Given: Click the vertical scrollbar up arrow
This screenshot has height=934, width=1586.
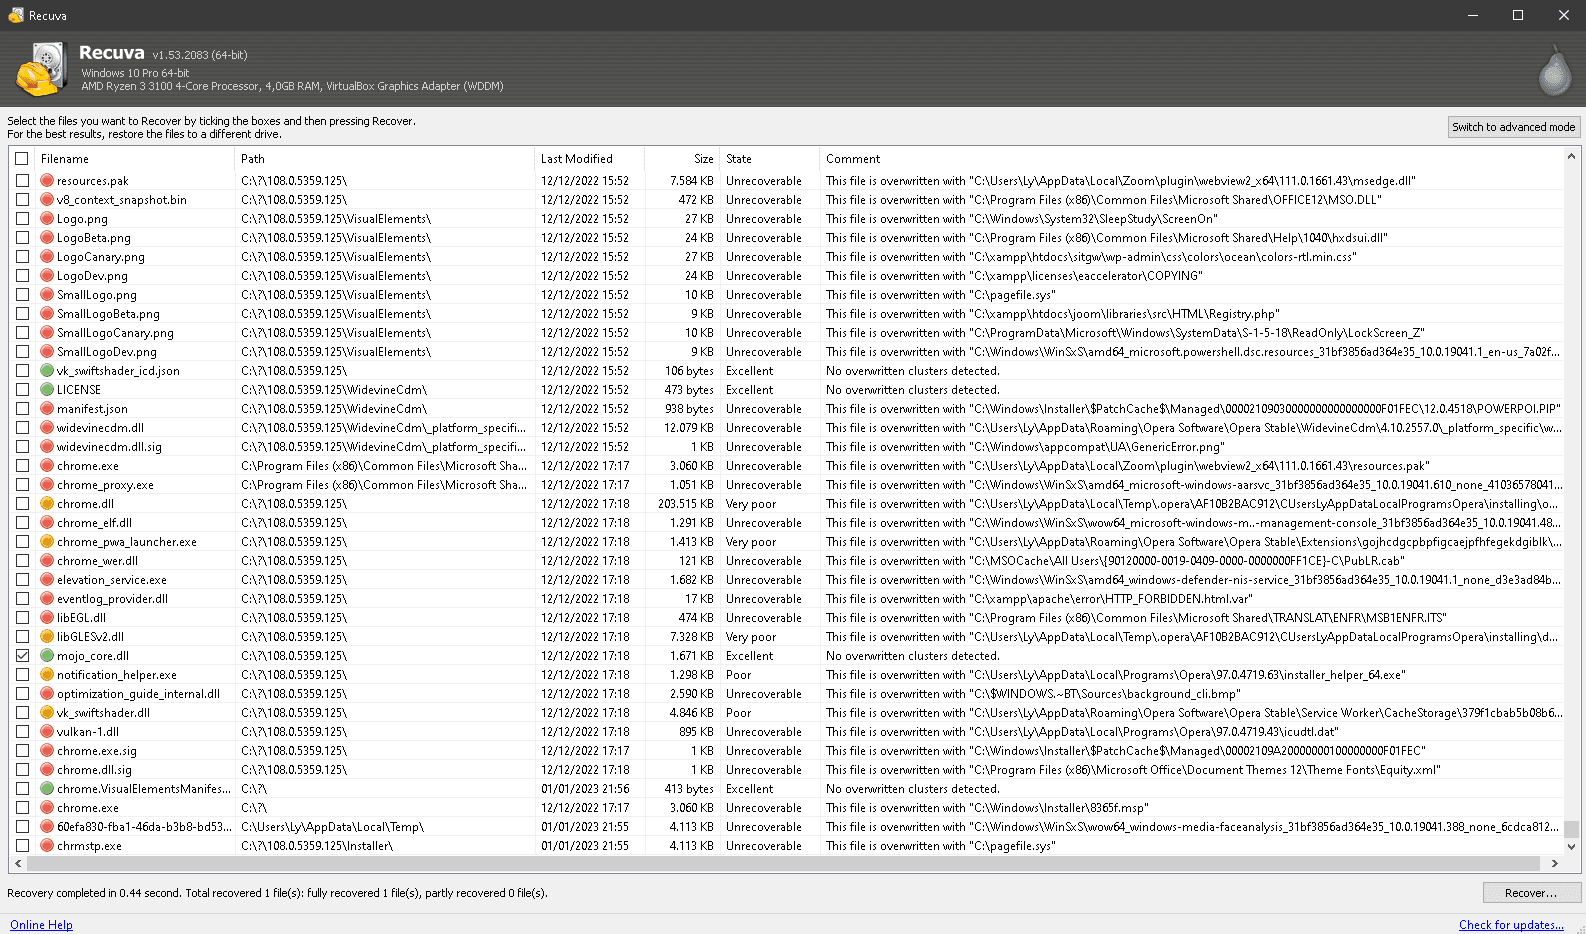Looking at the screenshot, I should pos(1571,157).
